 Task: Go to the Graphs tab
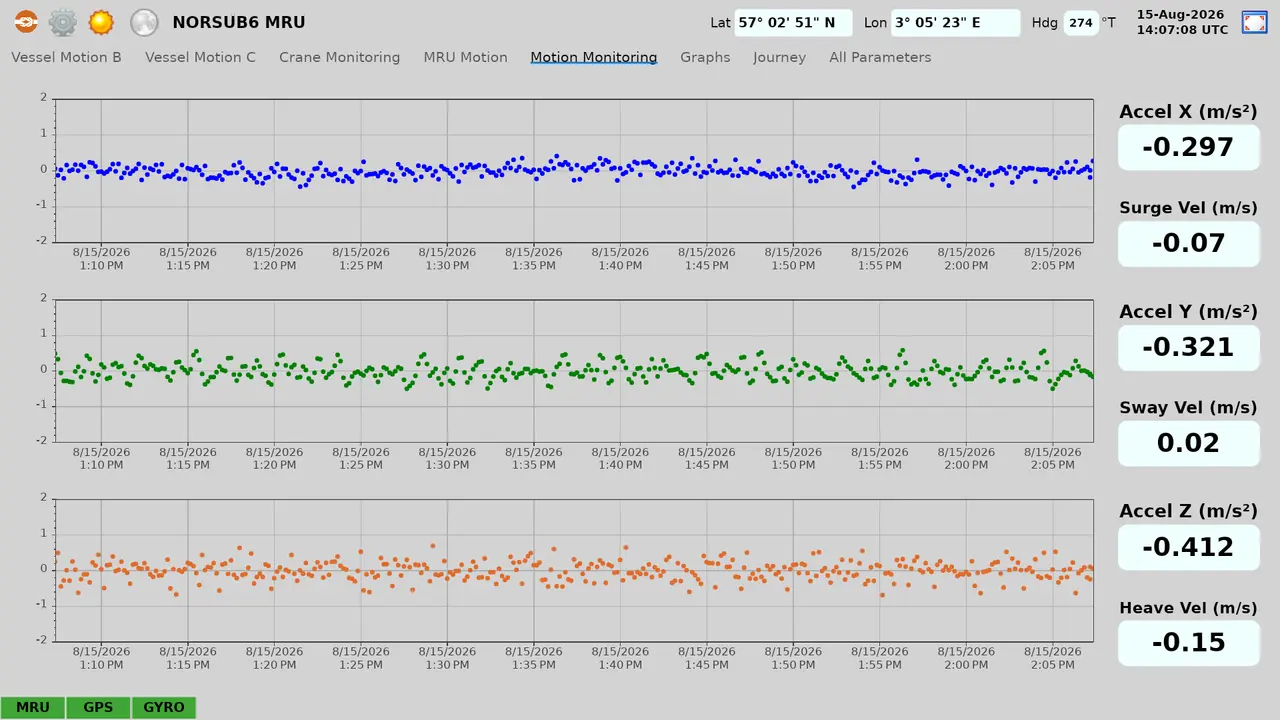pos(705,57)
